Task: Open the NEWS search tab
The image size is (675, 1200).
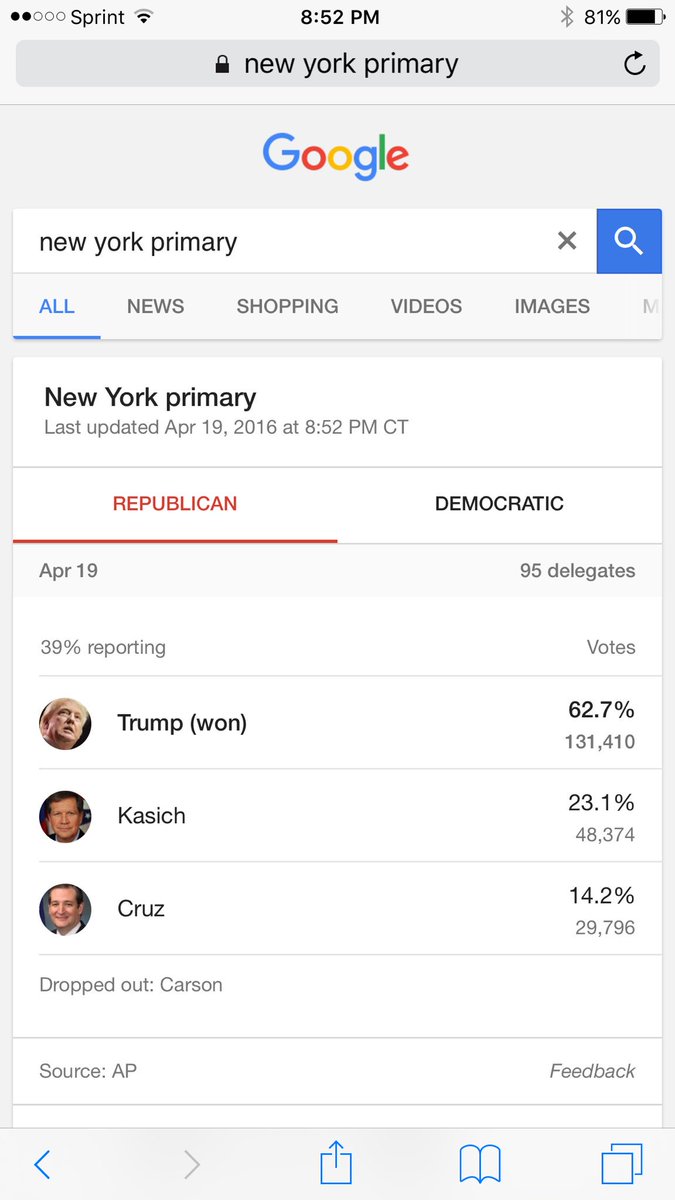Action: [155, 306]
